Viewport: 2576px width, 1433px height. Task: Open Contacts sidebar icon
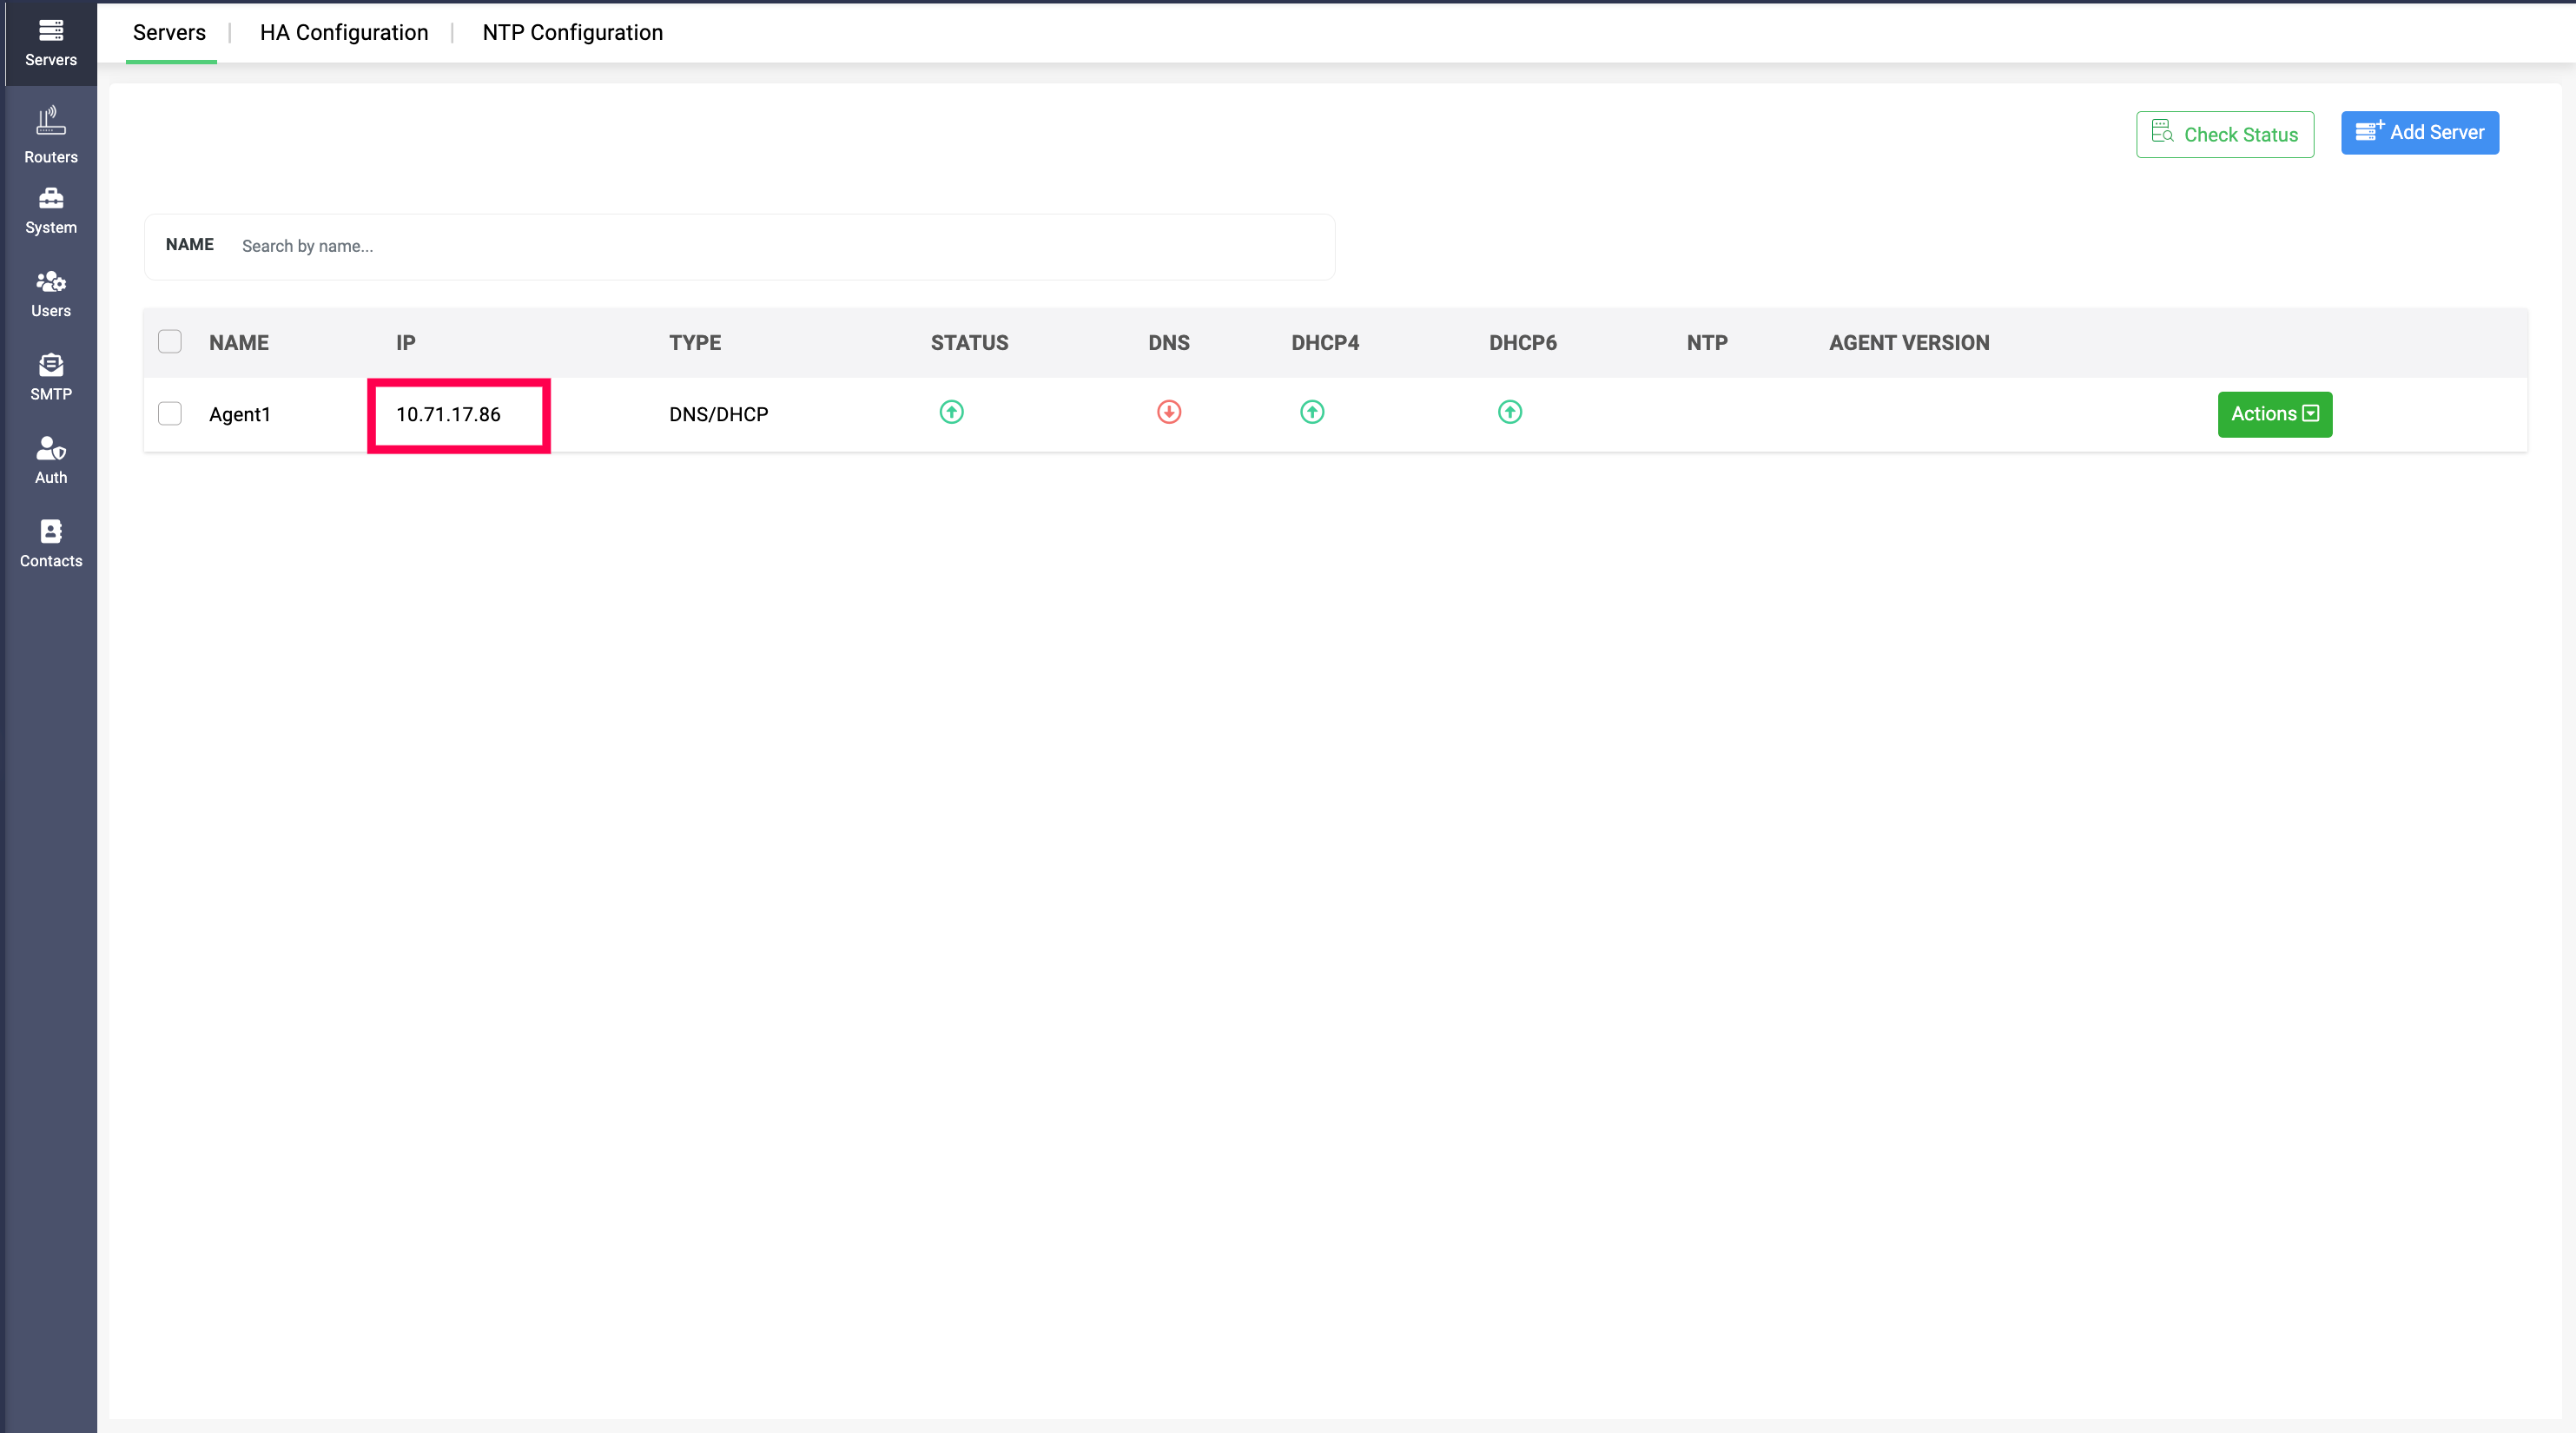[50, 543]
